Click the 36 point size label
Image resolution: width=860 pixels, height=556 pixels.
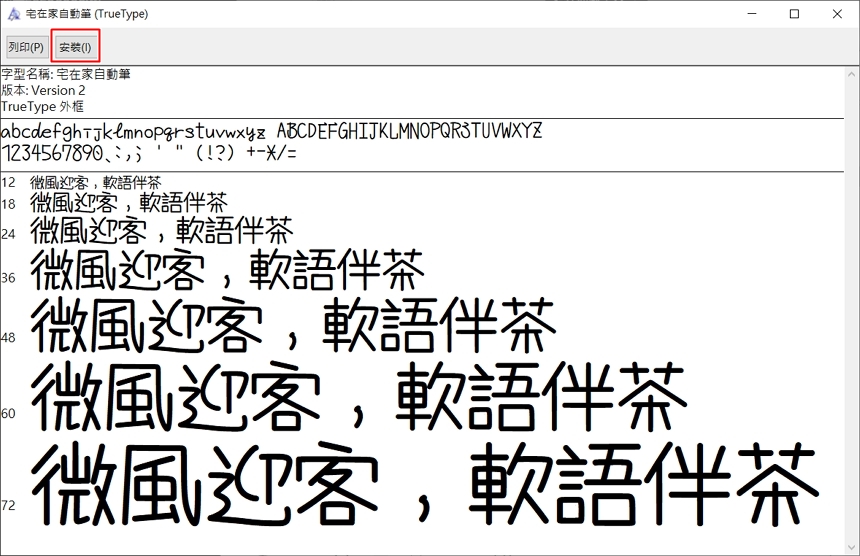click(x=8, y=278)
